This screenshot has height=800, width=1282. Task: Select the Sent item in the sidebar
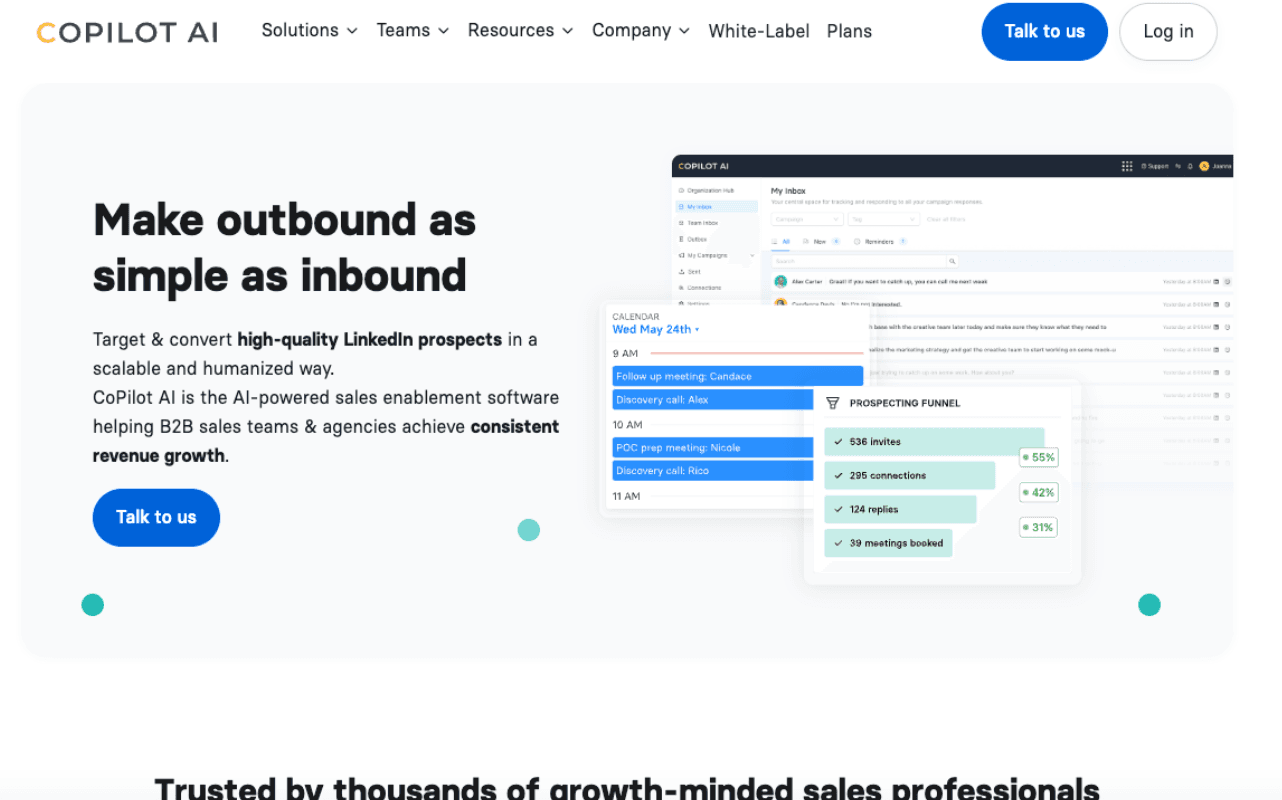point(694,271)
